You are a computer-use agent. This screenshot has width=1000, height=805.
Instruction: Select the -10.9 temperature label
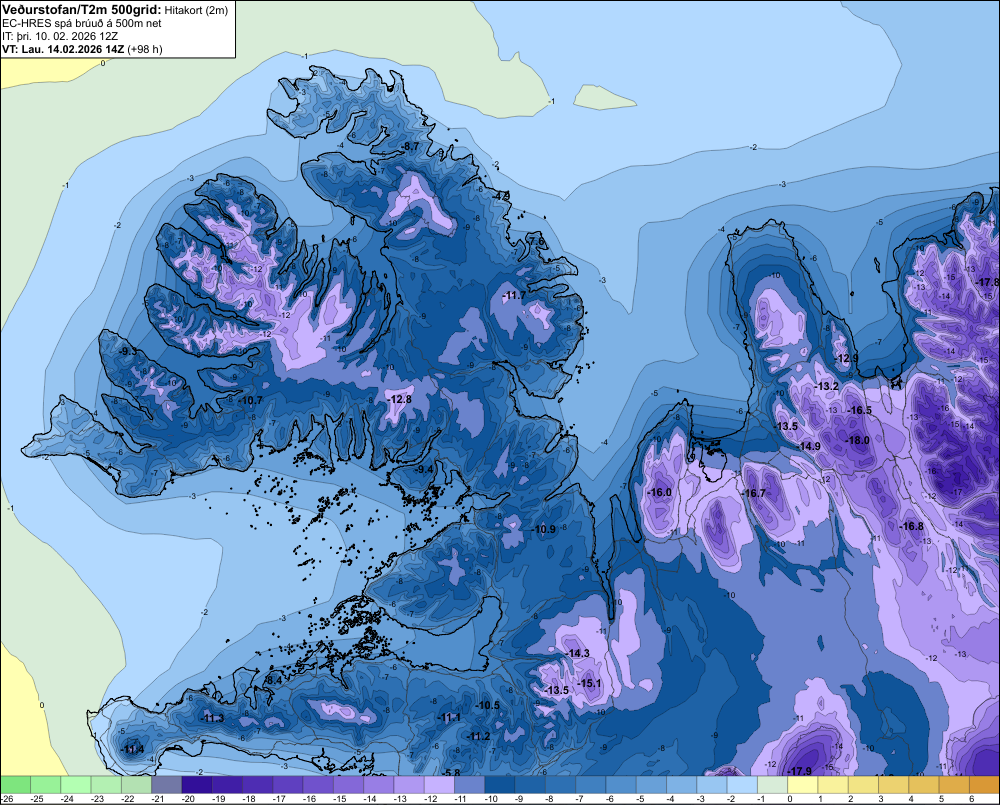pyautogui.click(x=543, y=529)
